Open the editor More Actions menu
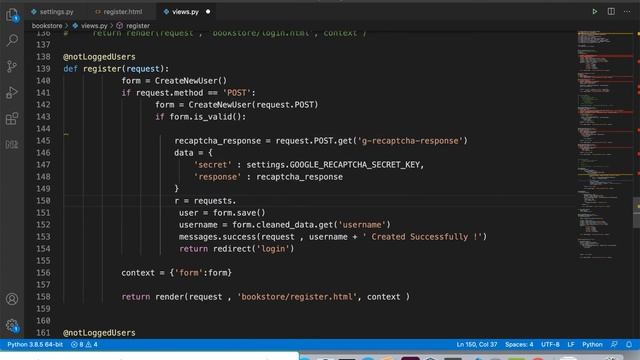 click(627, 12)
